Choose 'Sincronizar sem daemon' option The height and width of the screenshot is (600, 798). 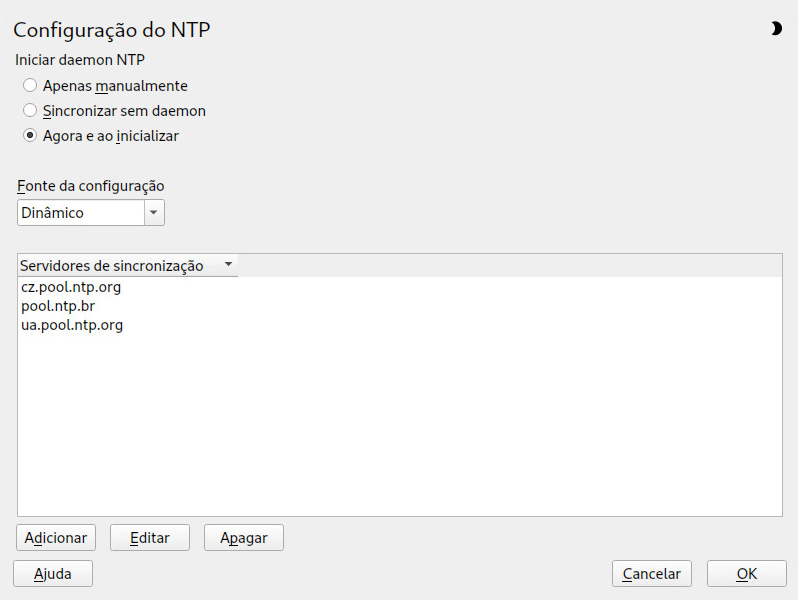coord(30,110)
